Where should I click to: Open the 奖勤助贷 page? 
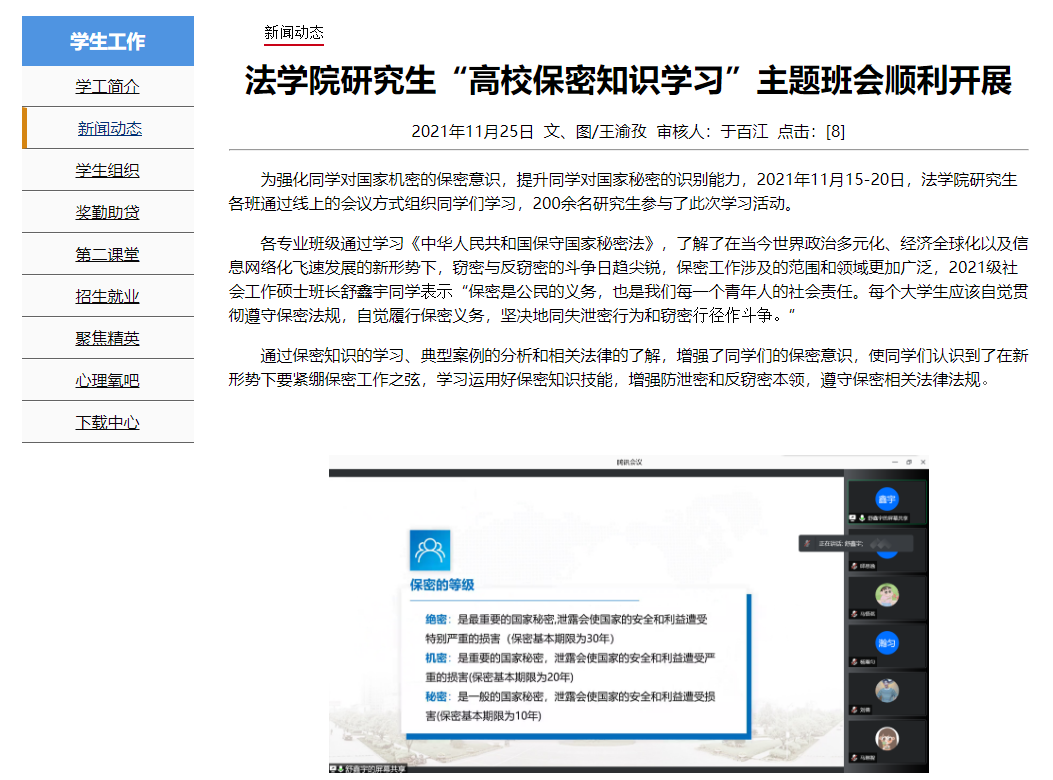point(108,213)
